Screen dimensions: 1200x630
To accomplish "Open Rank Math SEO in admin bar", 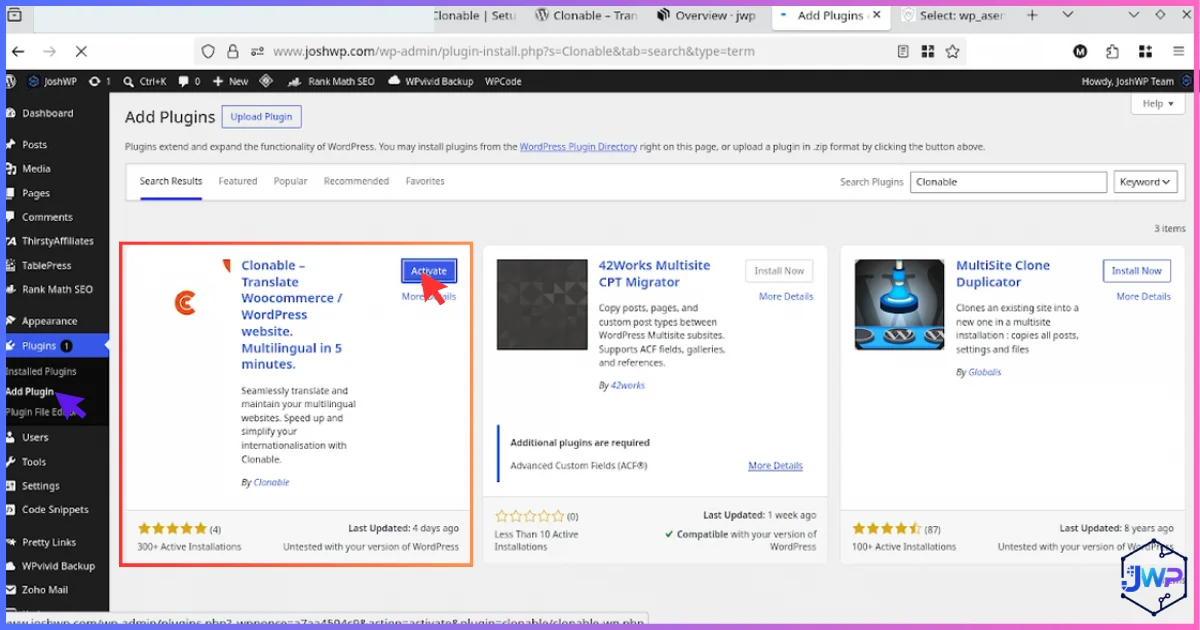I will tap(331, 81).
